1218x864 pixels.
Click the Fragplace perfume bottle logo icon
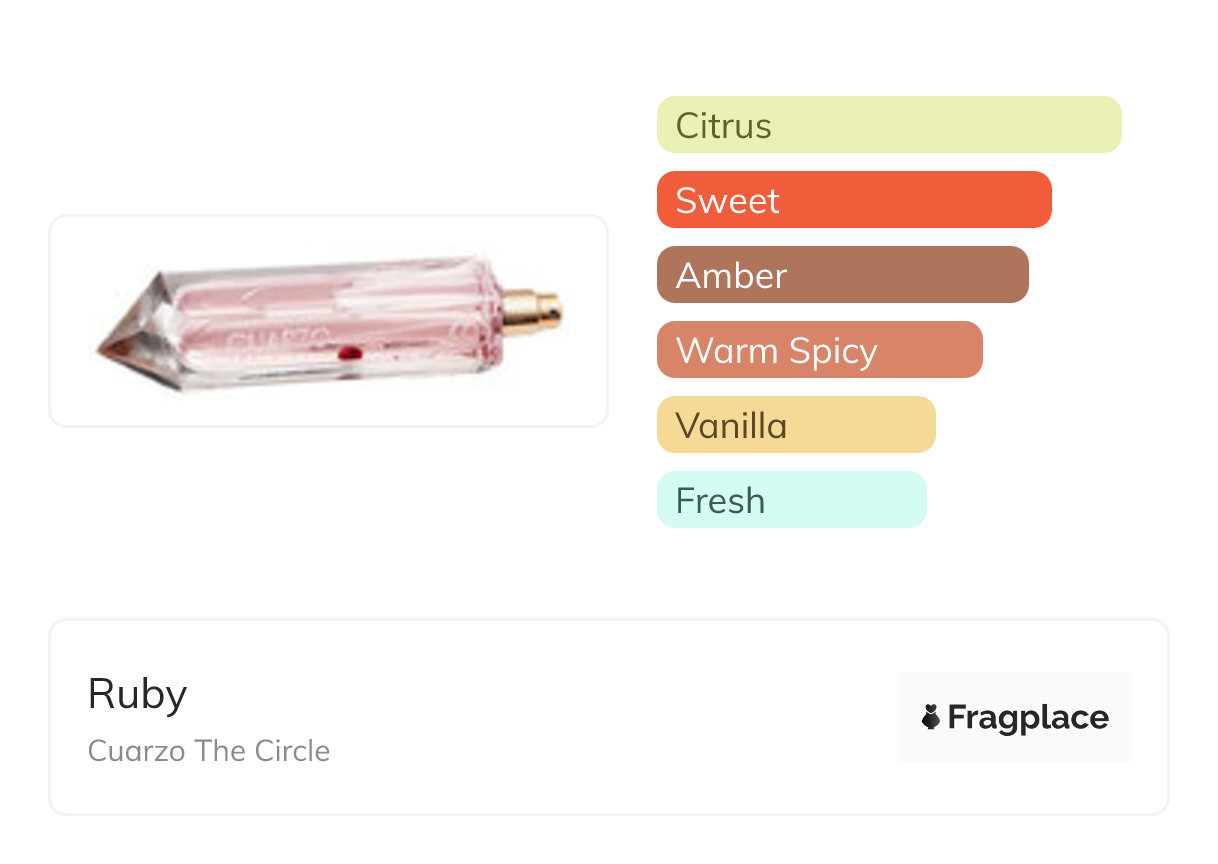(x=931, y=717)
